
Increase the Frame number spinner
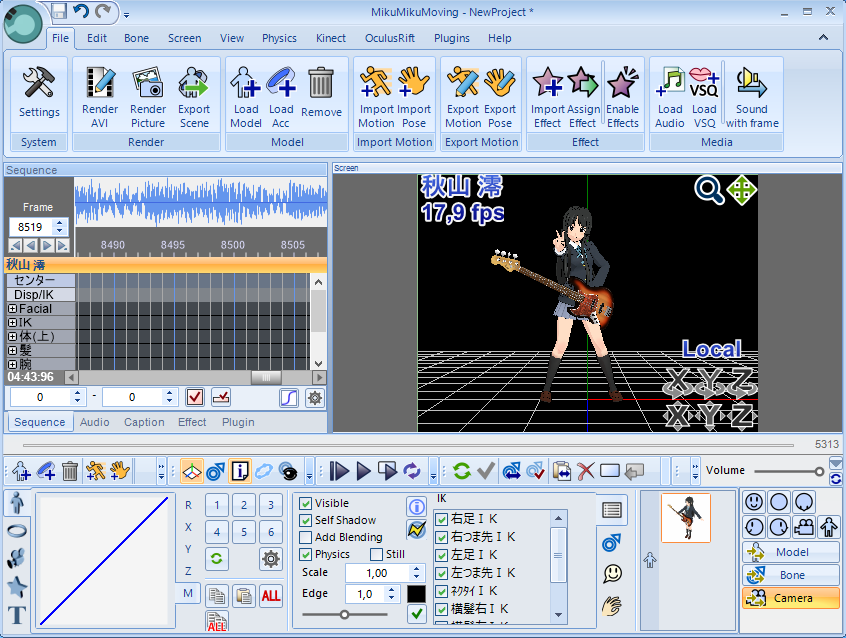pos(60,223)
